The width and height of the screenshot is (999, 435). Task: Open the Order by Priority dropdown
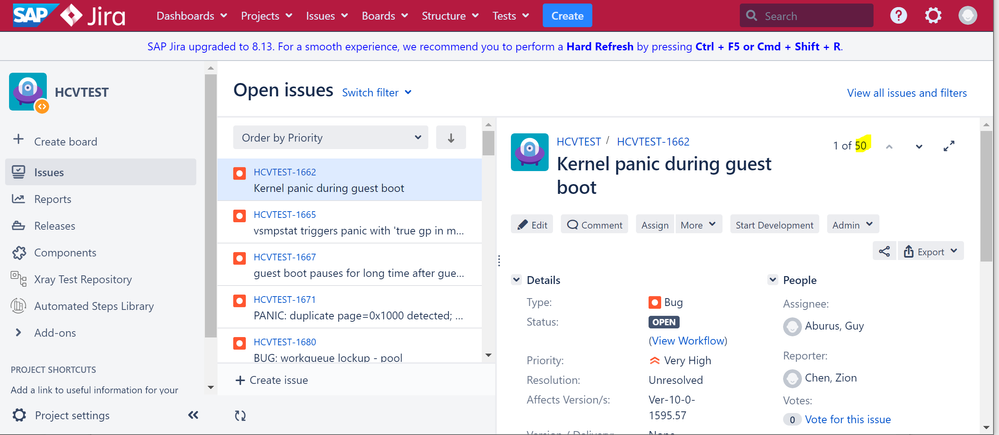coord(330,138)
